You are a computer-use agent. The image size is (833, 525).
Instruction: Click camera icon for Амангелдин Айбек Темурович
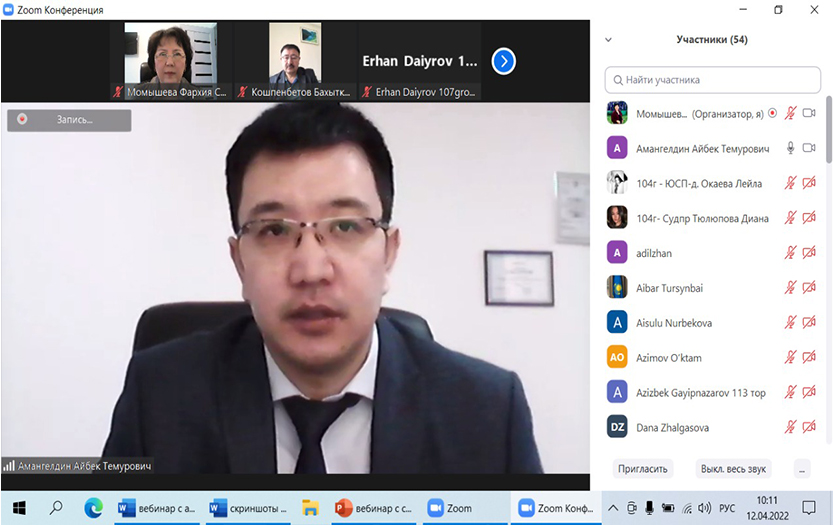coord(809,148)
